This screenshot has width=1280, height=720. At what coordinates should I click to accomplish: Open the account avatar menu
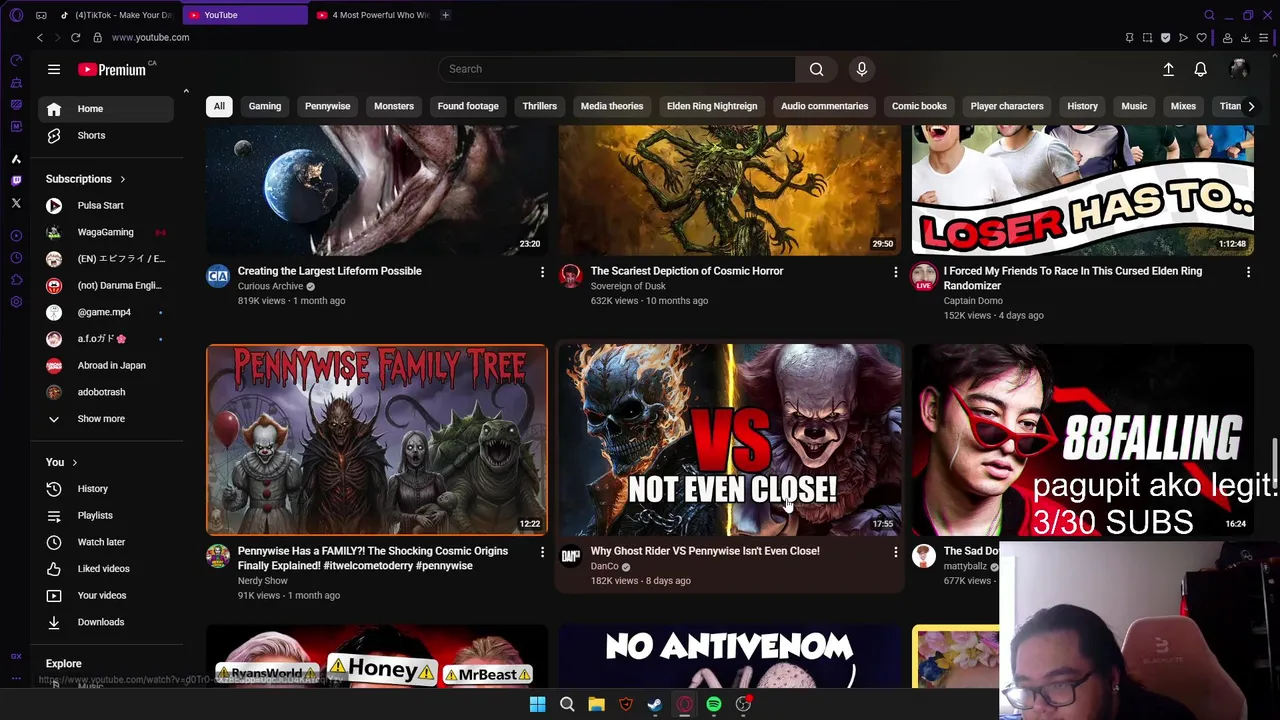(1238, 69)
